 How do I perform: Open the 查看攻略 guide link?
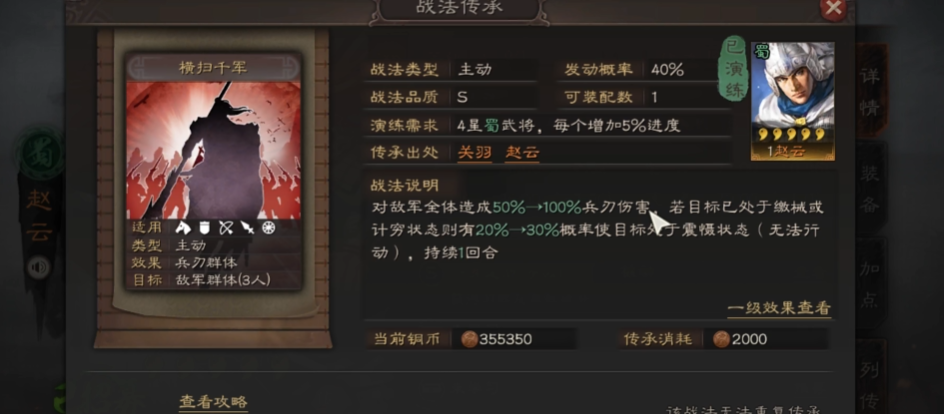[x=213, y=402]
